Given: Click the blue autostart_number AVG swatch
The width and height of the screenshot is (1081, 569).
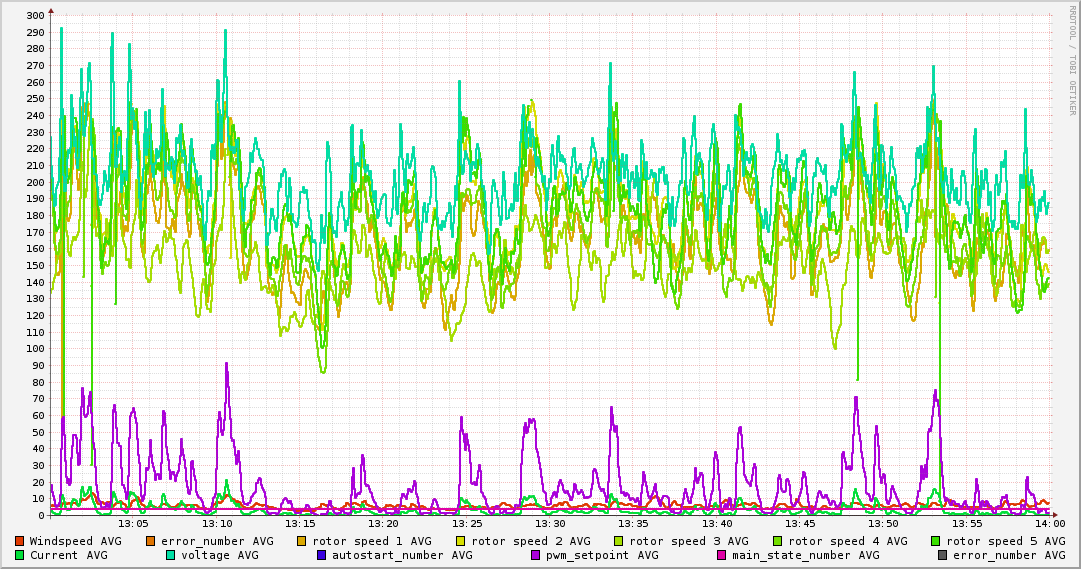Looking at the screenshot, I should pos(321,555).
